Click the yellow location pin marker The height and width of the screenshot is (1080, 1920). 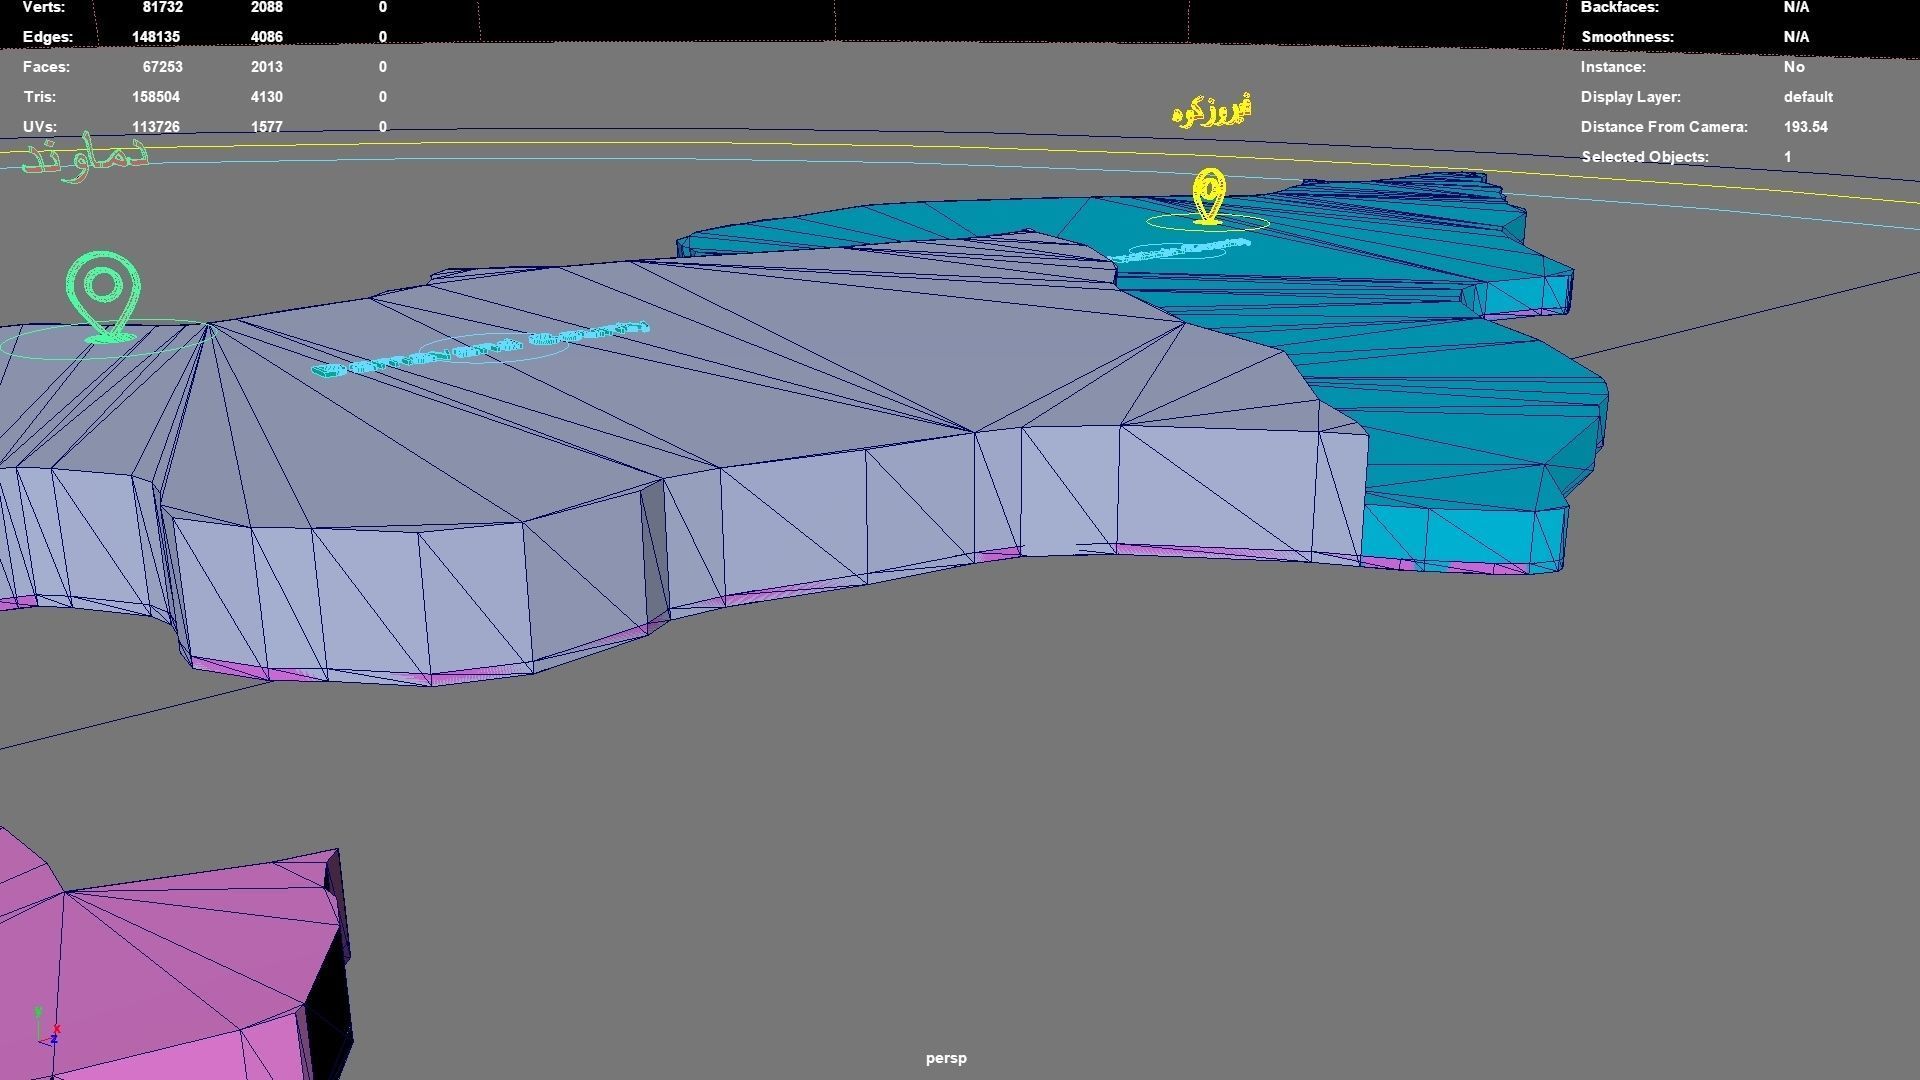pos(1209,194)
